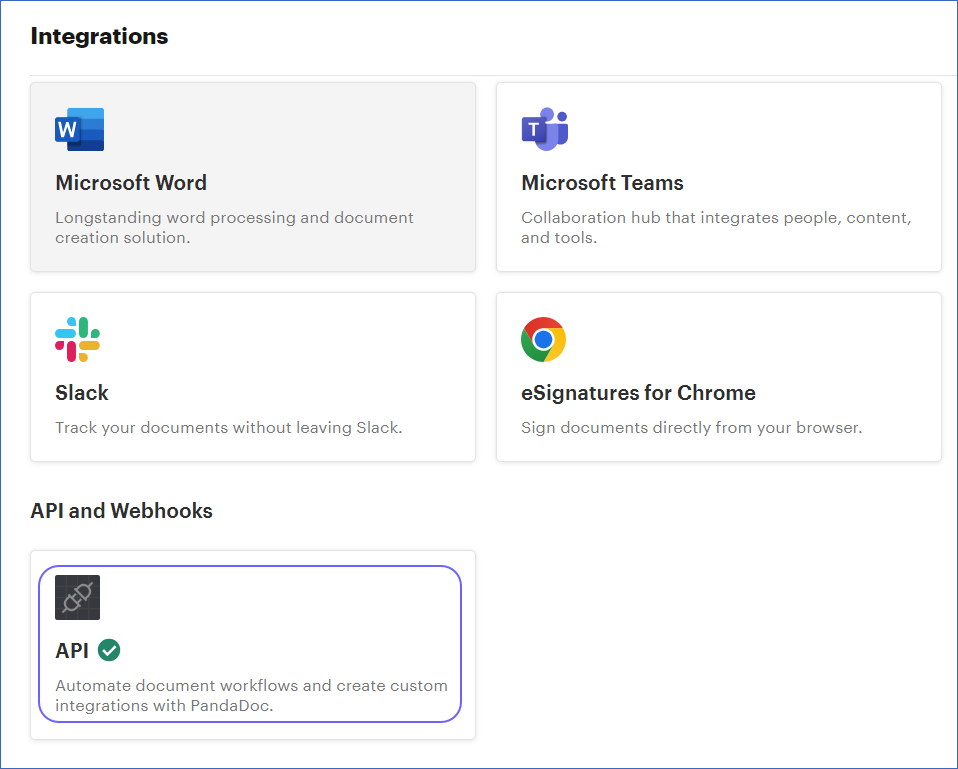The height and width of the screenshot is (769, 958).
Task: Click 'Automate document workflows' description text
Action: pyautogui.click(x=251, y=695)
